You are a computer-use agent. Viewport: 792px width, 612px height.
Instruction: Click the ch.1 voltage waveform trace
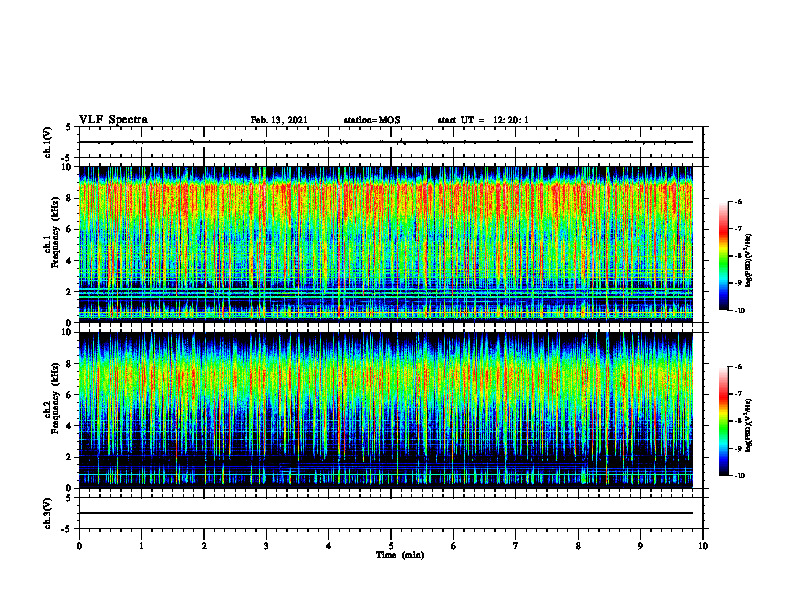(385, 142)
